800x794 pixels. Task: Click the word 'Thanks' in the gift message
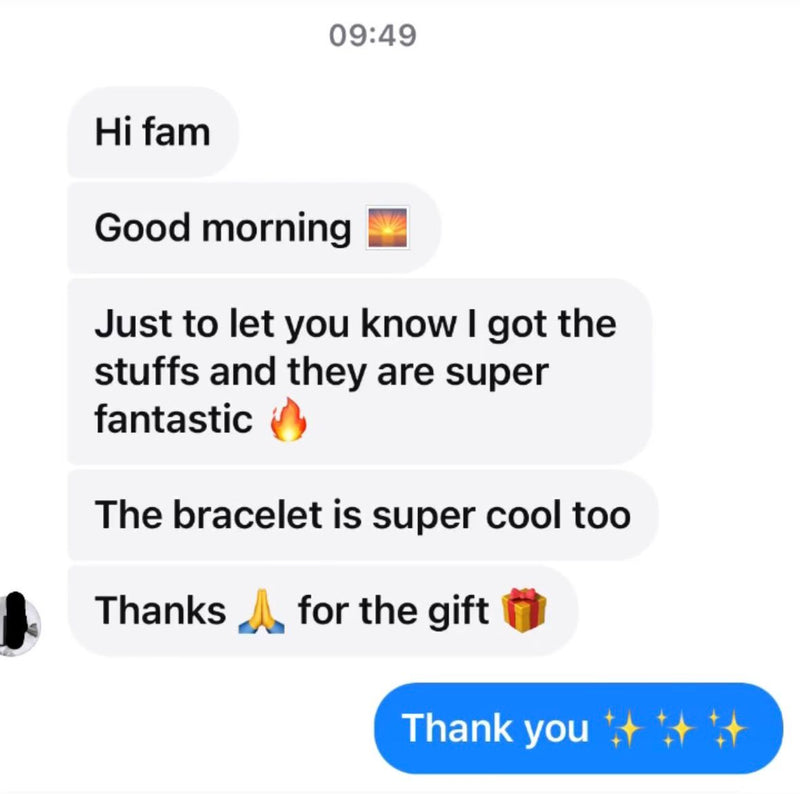[160, 611]
